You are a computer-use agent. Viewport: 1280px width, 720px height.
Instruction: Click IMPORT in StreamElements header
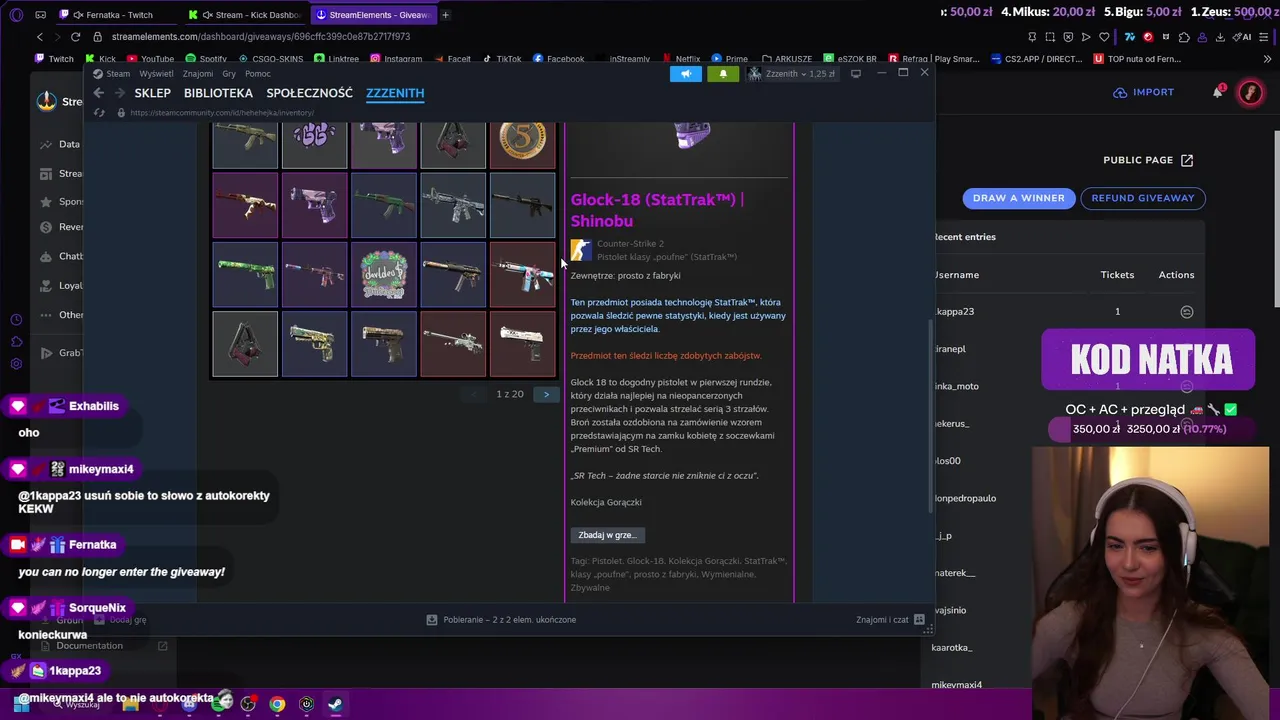coord(1144,92)
